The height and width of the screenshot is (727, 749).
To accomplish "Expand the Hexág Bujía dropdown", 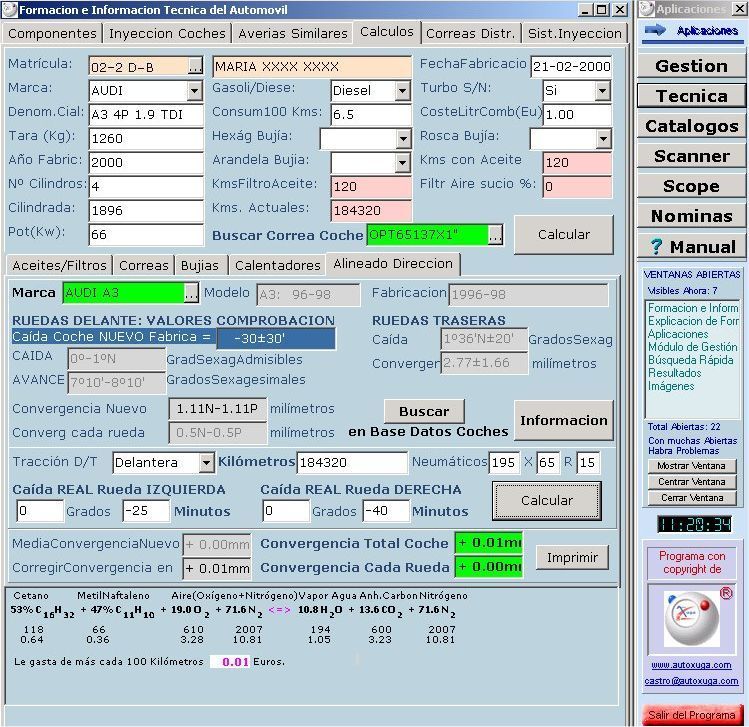I will tap(403, 139).
